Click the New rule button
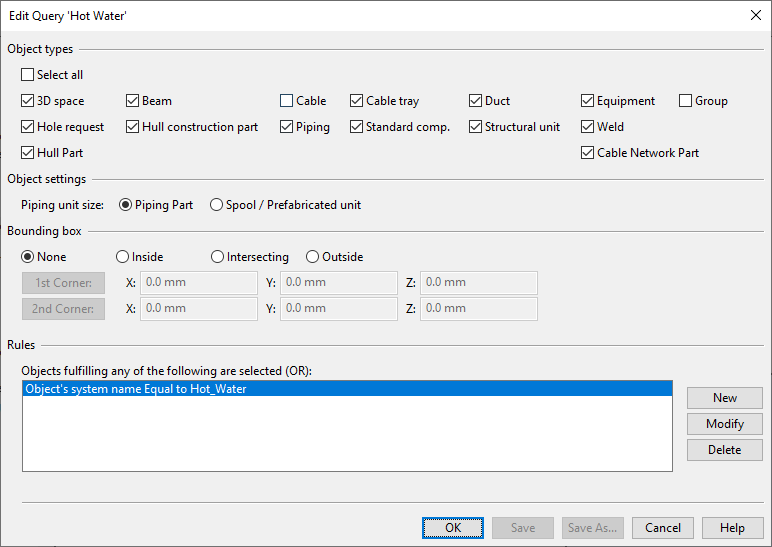 click(724, 398)
